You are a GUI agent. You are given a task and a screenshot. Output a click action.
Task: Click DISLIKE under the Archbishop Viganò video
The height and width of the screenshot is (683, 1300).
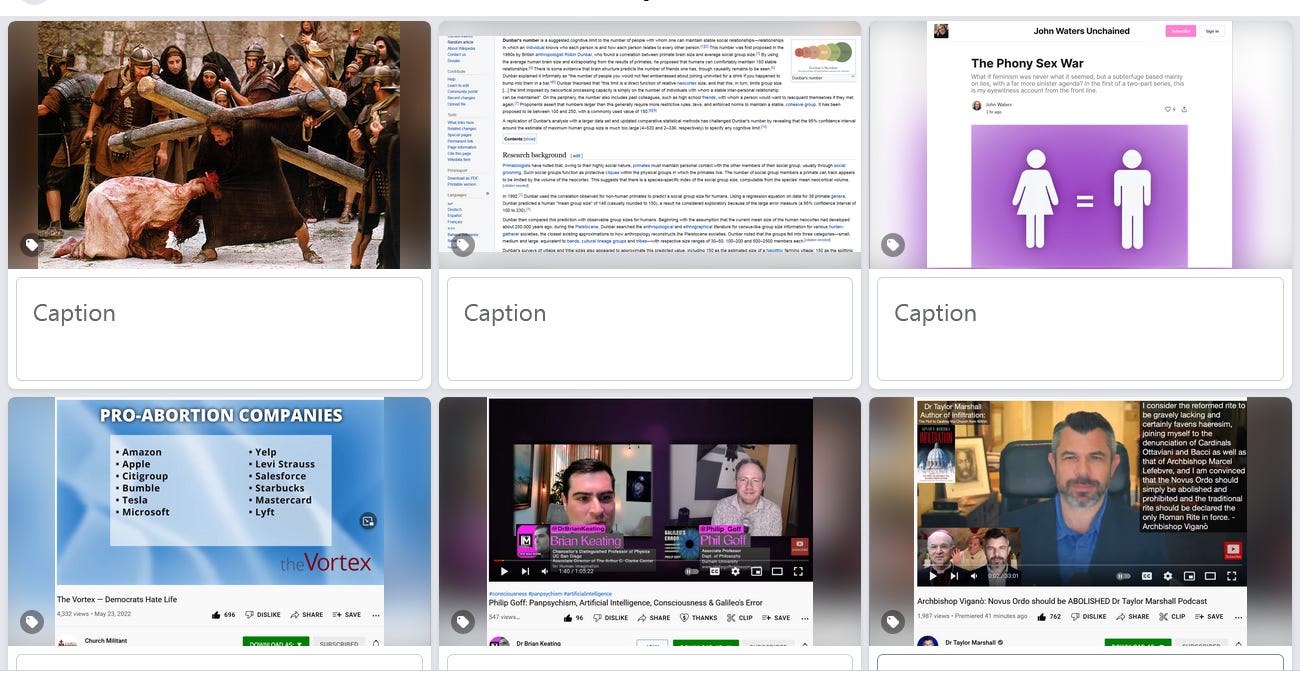click(1088, 617)
